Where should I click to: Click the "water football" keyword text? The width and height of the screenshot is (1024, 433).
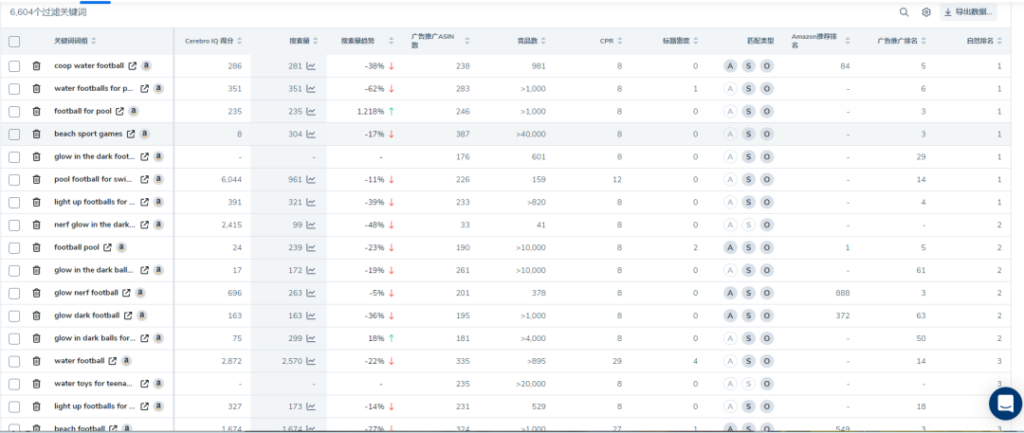[79, 360]
